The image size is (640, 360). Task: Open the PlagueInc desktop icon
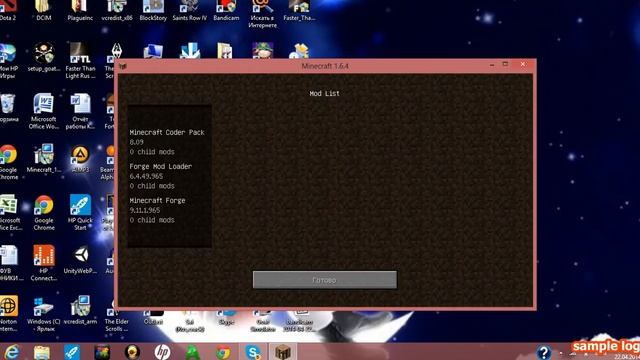click(x=80, y=11)
